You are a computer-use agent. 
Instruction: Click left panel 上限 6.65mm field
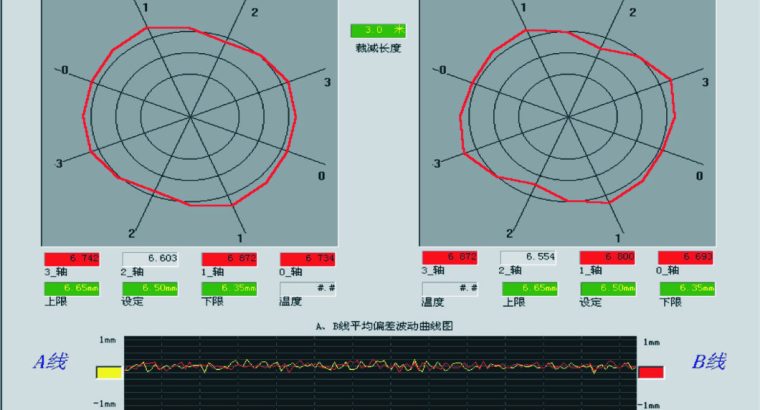(72, 289)
